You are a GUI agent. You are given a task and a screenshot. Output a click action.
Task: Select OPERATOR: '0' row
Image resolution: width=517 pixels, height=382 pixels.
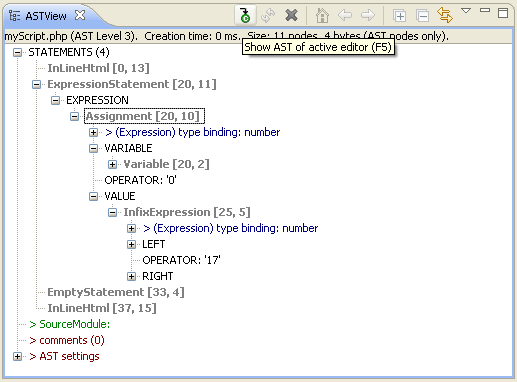pos(140,180)
